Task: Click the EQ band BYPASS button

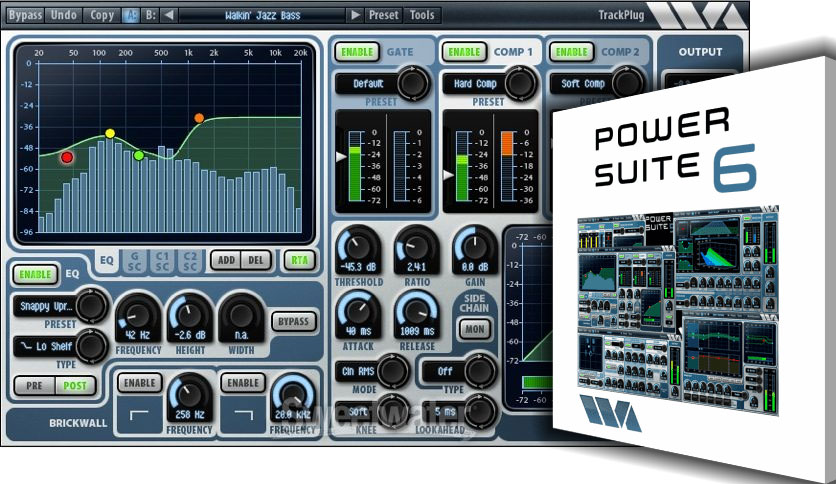Action: [293, 321]
